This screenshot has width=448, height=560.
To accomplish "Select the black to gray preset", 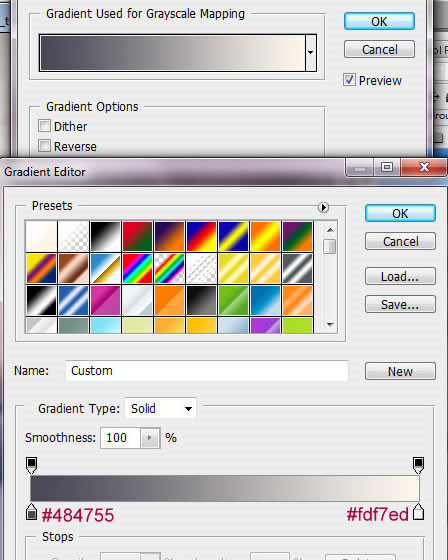I will point(201,300).
